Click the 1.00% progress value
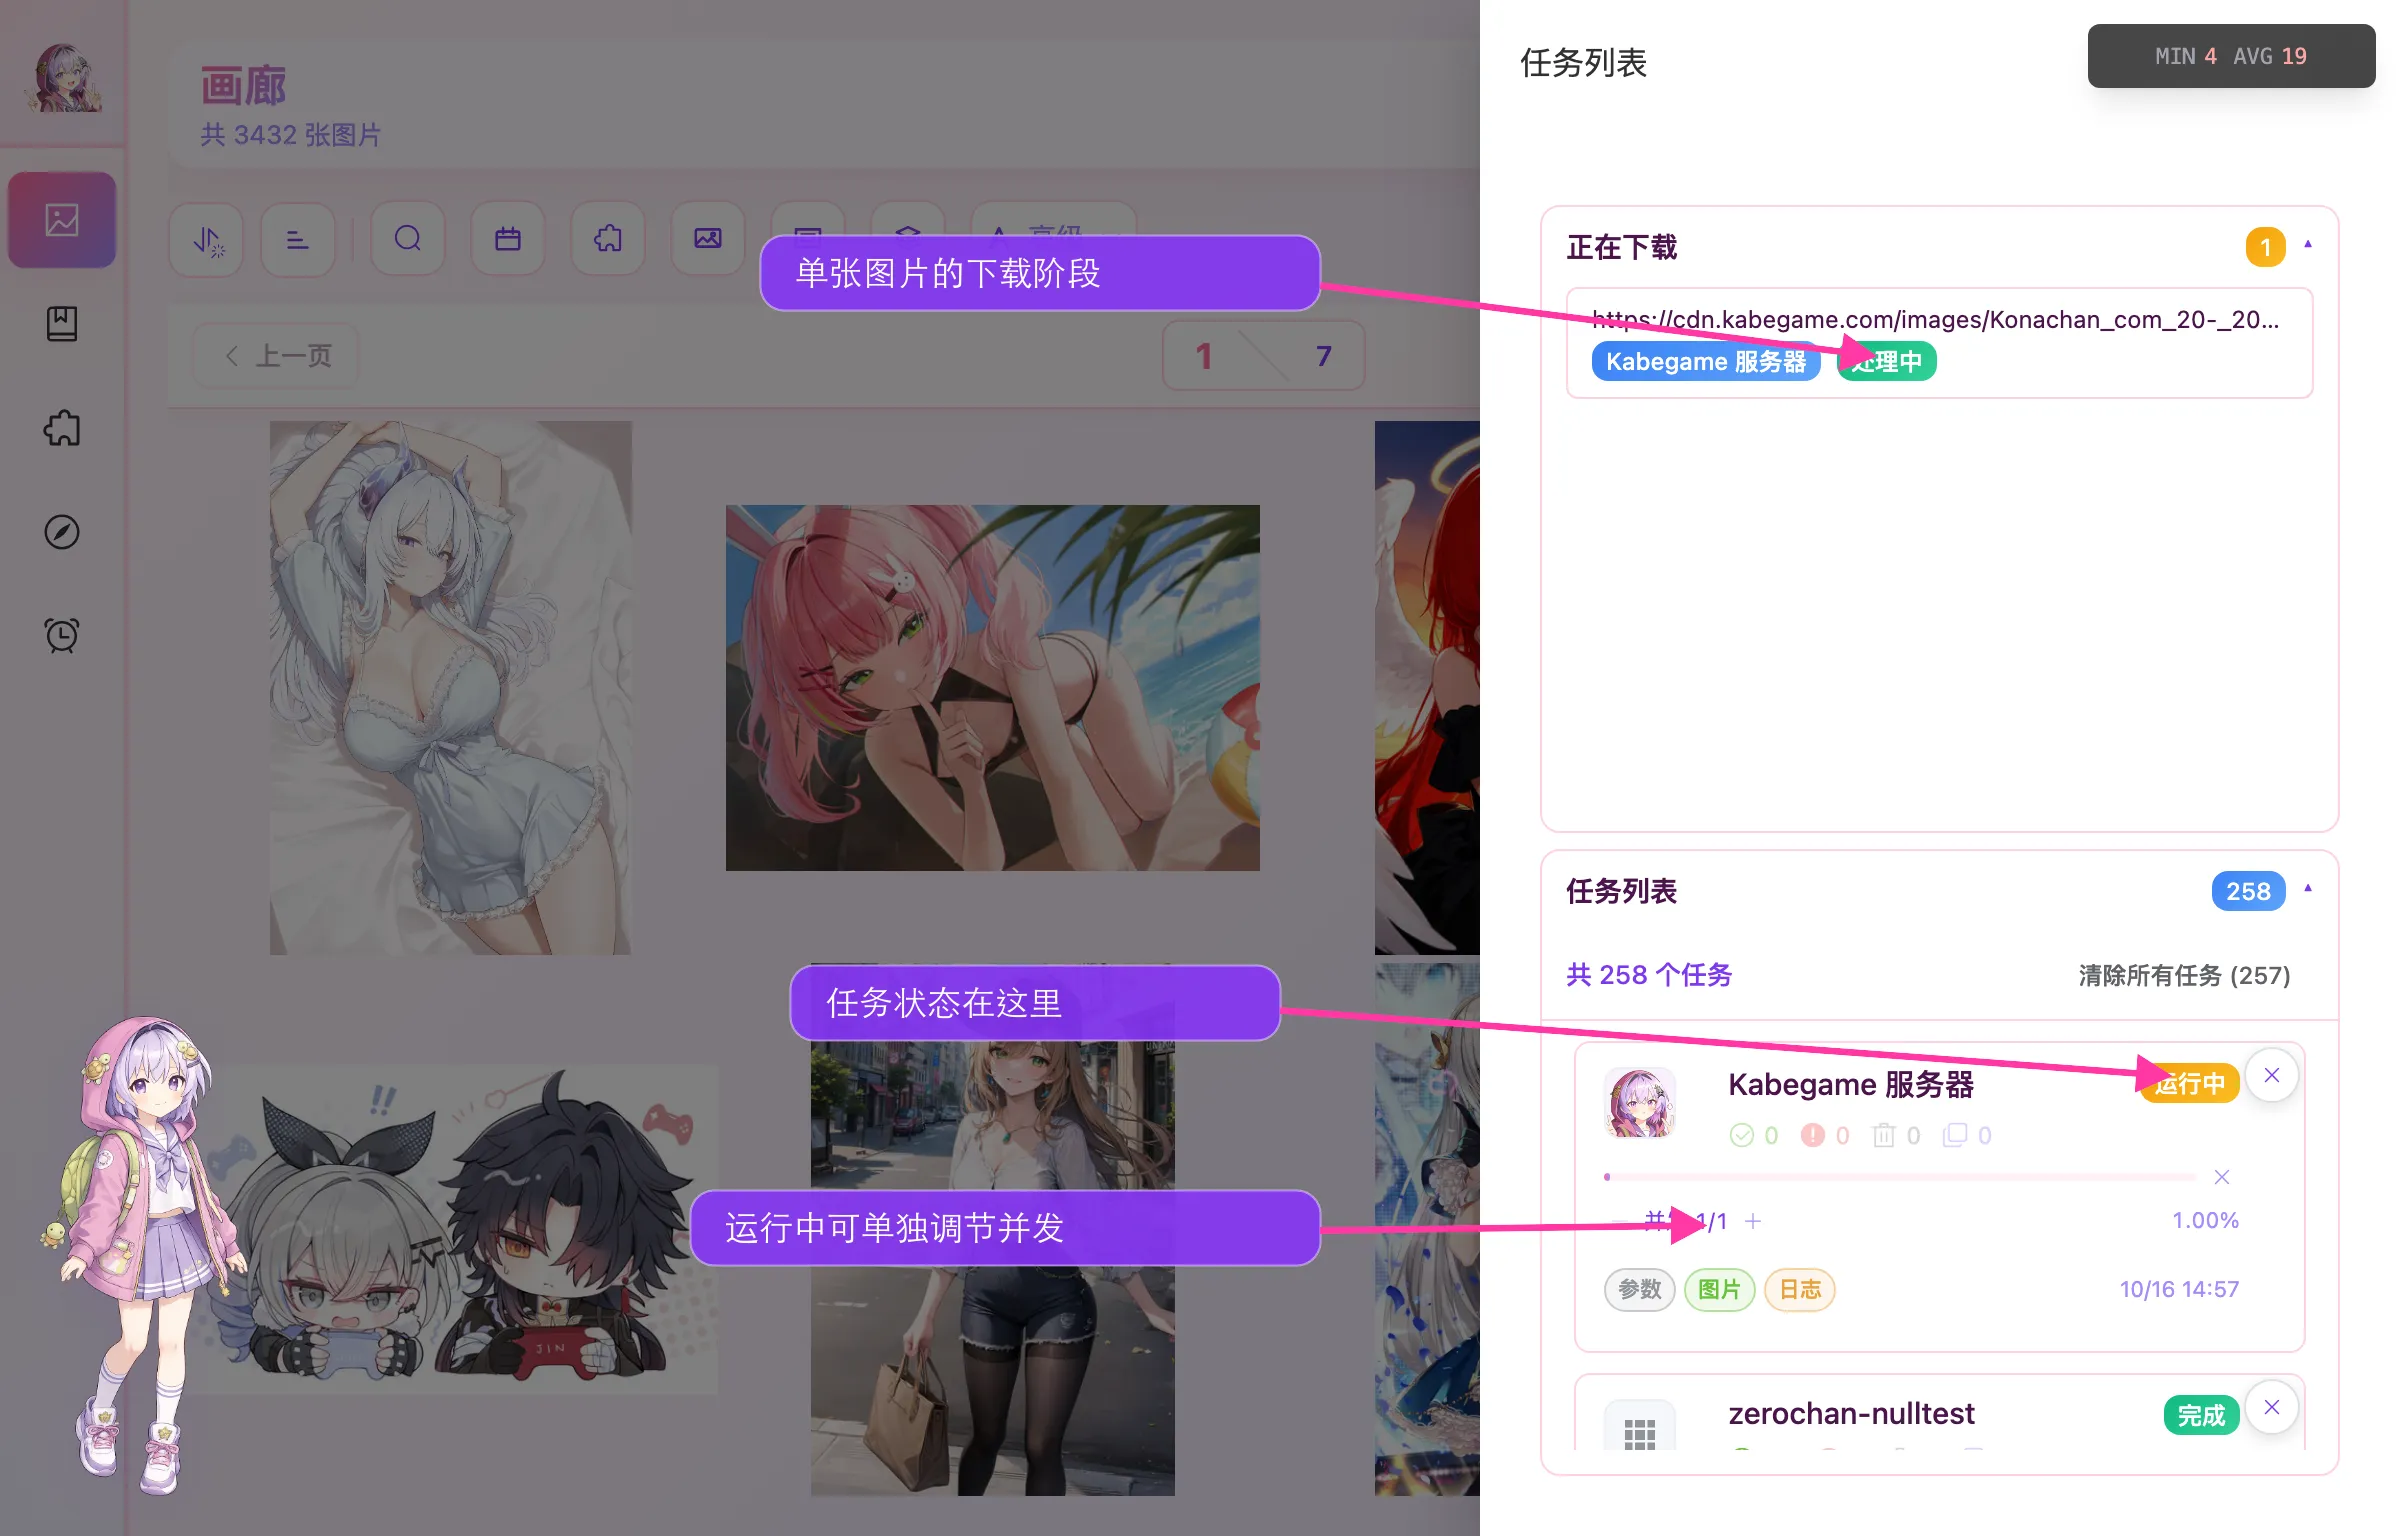This screenshot has height=1536, width=2400. coord(2205,1220)
